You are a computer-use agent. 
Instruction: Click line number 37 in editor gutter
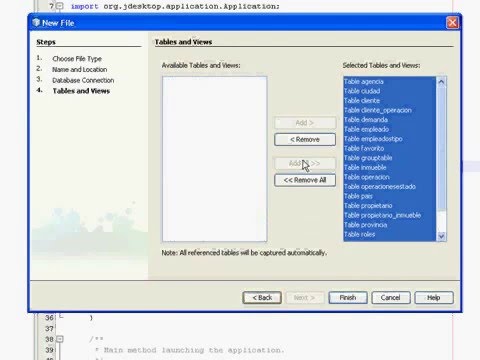coord(49,329)
